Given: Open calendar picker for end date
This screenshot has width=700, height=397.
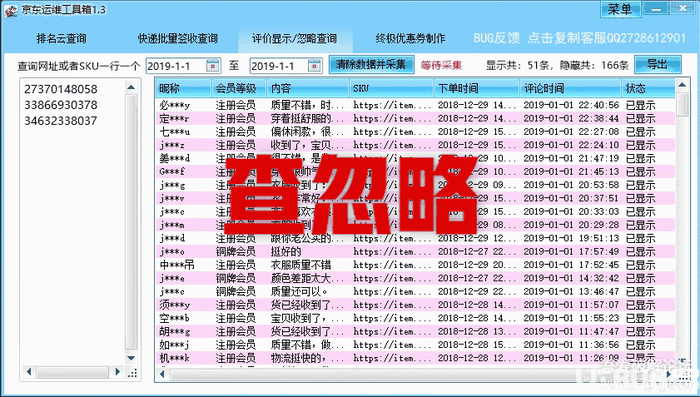Looking at the screenshot, I should pos(315,66).
